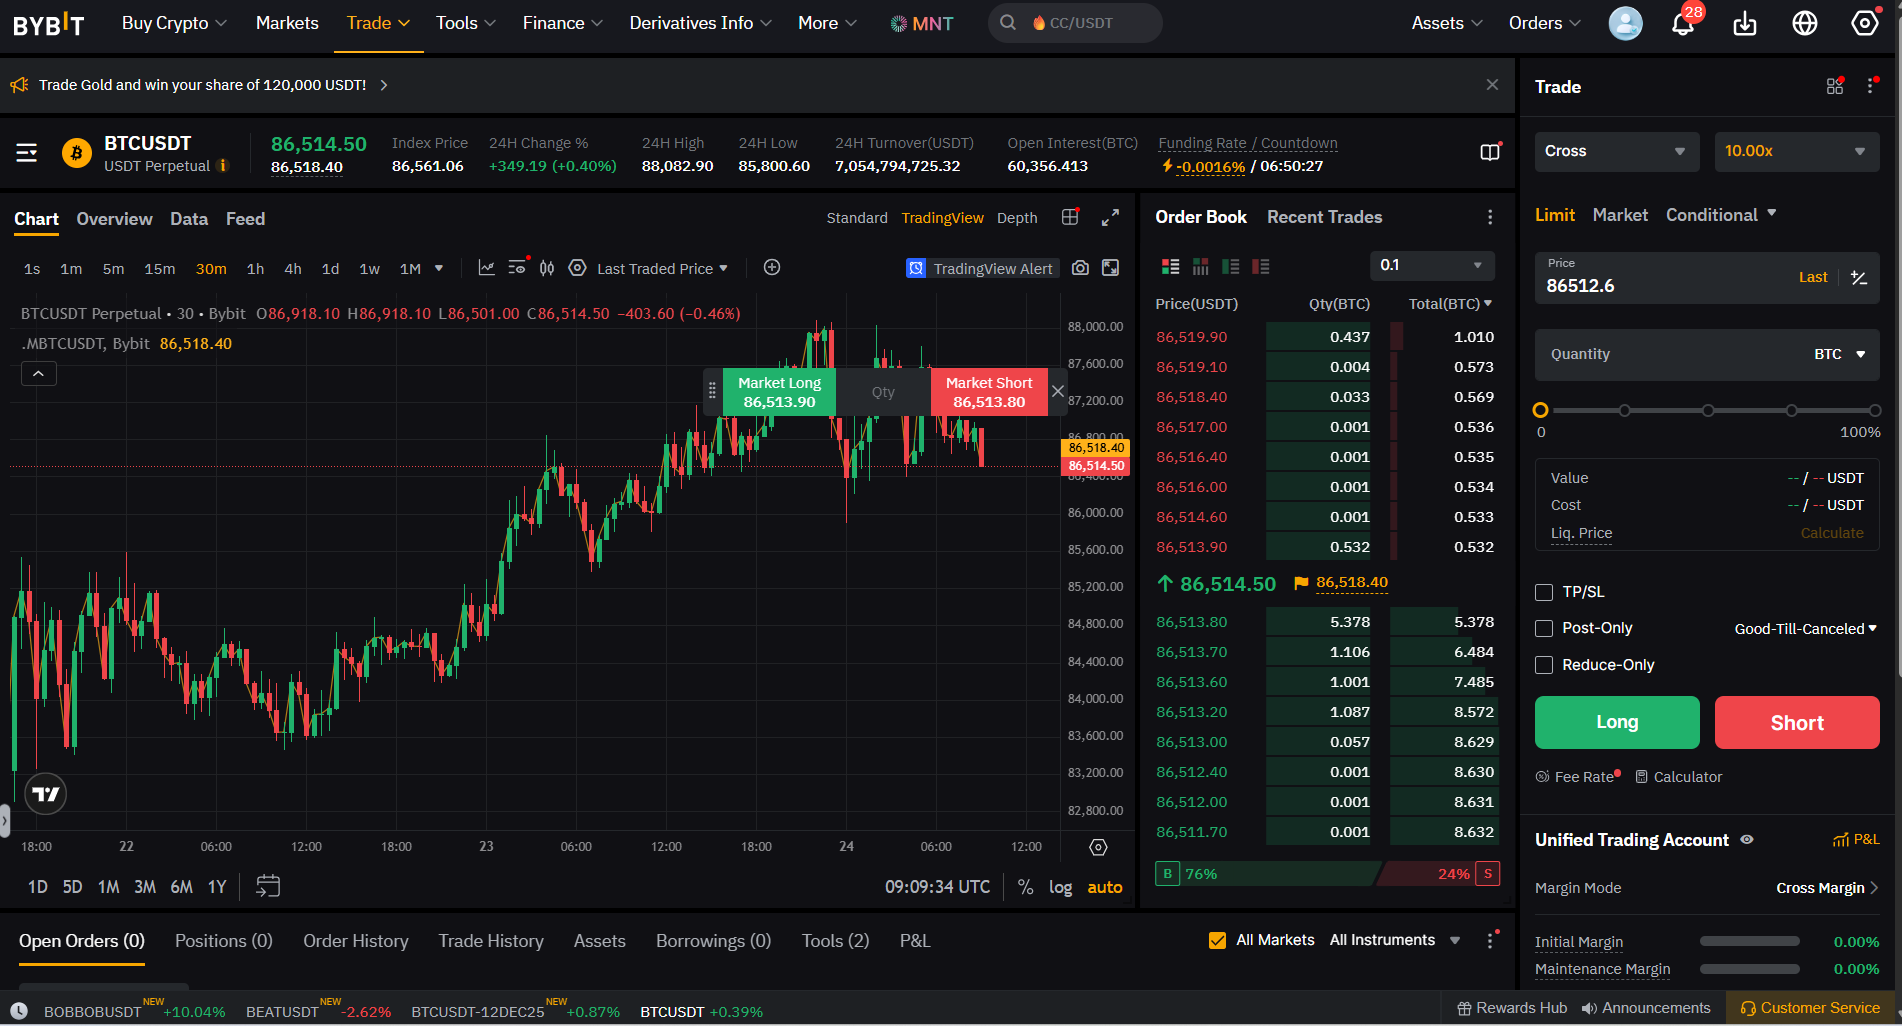This screenshot has height=1026, width=1902.
Task: Open Rewards Hub in the status bar
Action: pyautogui.click(x=1511, y=1007)
